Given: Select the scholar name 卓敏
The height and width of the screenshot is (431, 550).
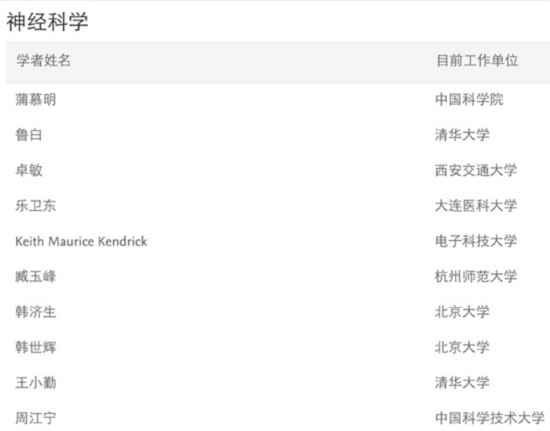Looking at the screenshot, I should pyautogui.click(x=29, y=170).
